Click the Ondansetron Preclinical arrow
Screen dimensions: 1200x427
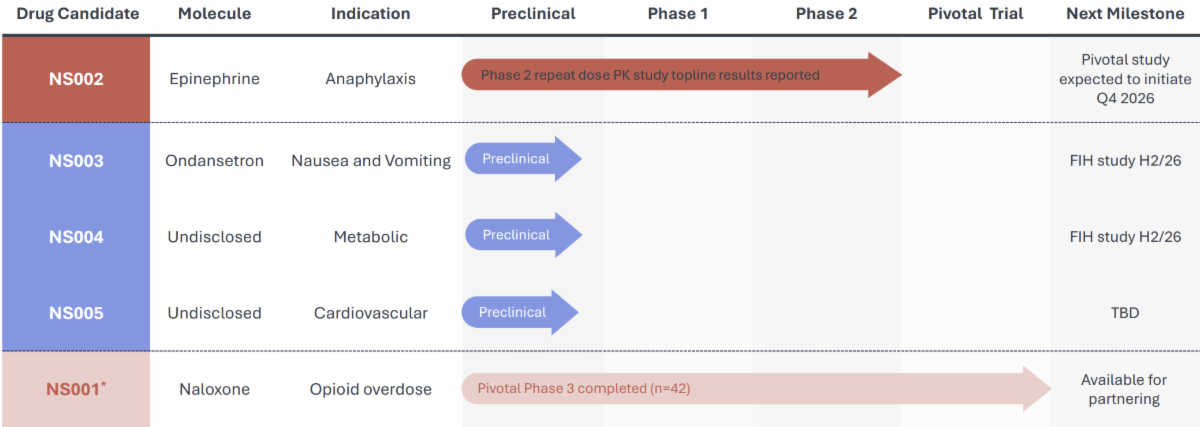522,159
